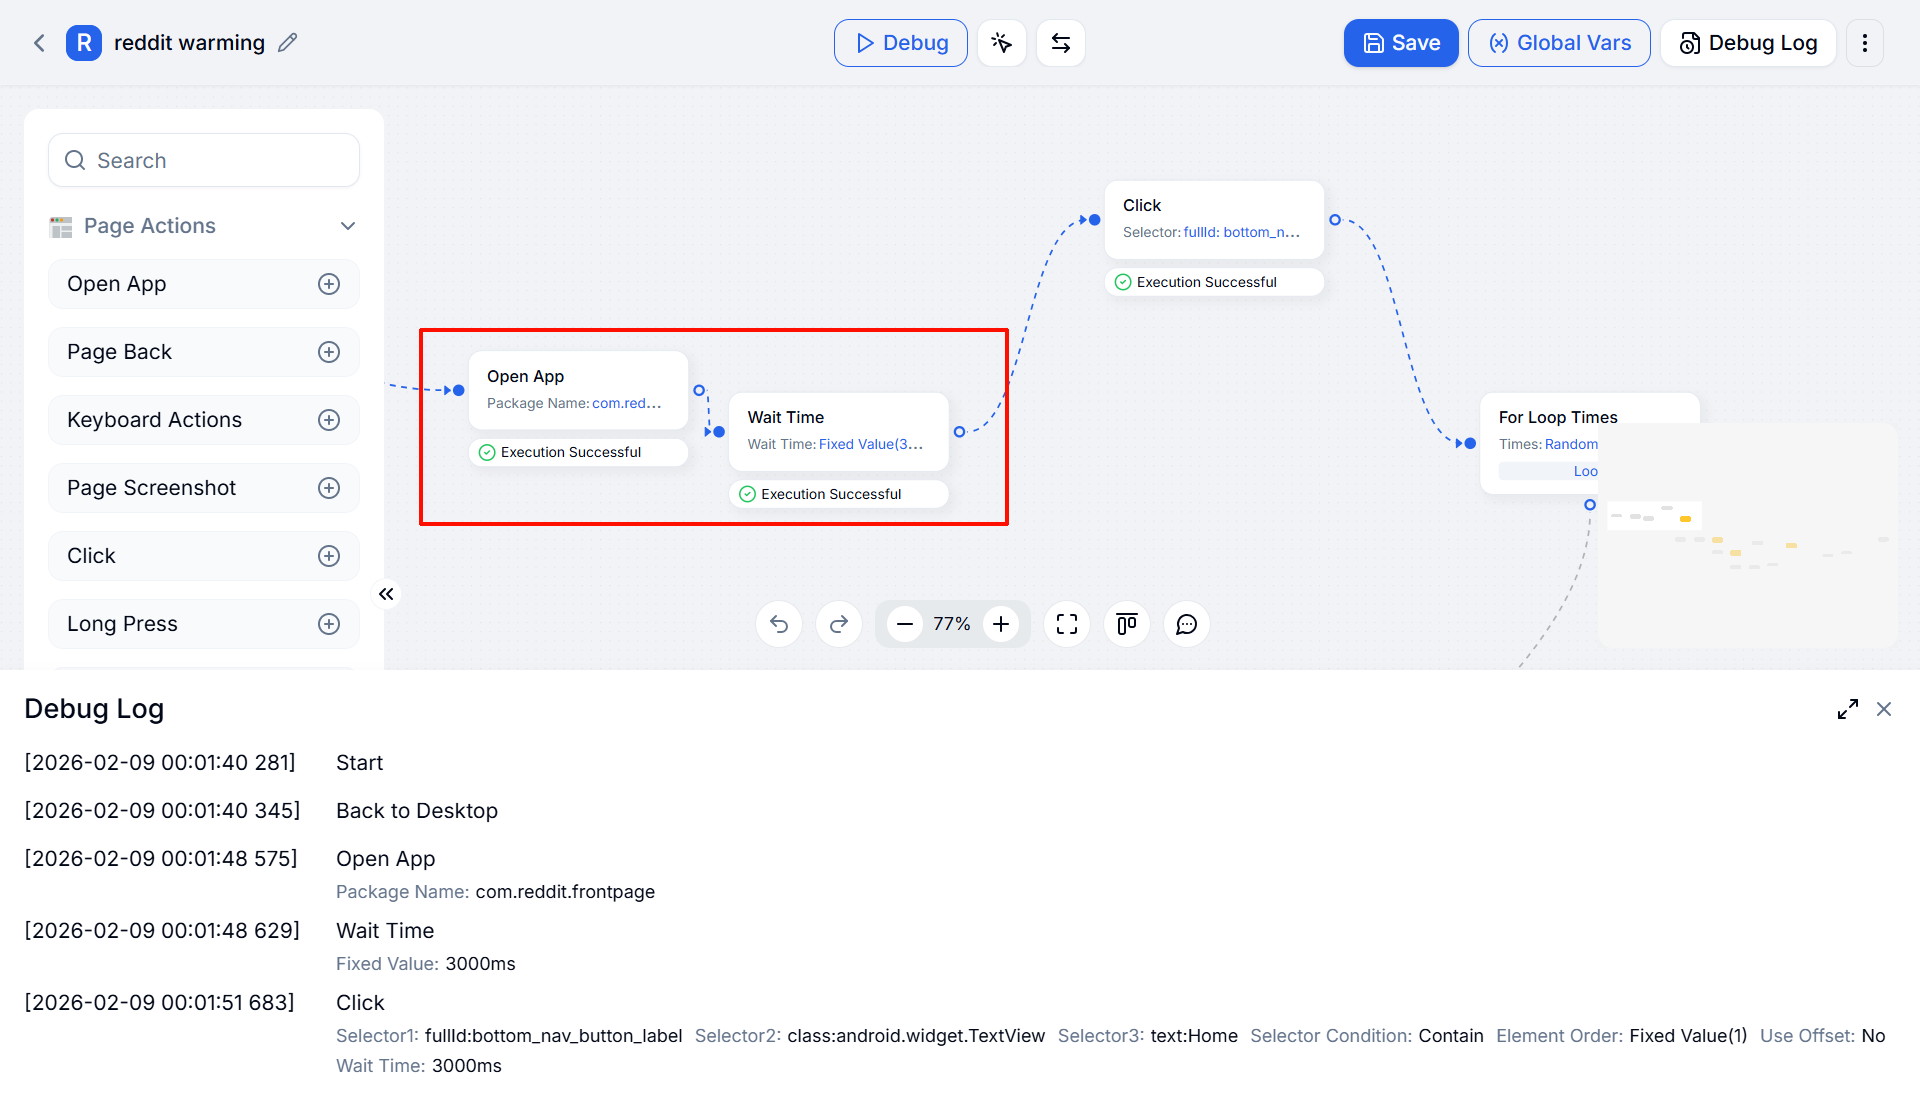This screenshot has height=1095, width=1920.
Task: Collapse the Page Actions section
Action: click(348, 226)
